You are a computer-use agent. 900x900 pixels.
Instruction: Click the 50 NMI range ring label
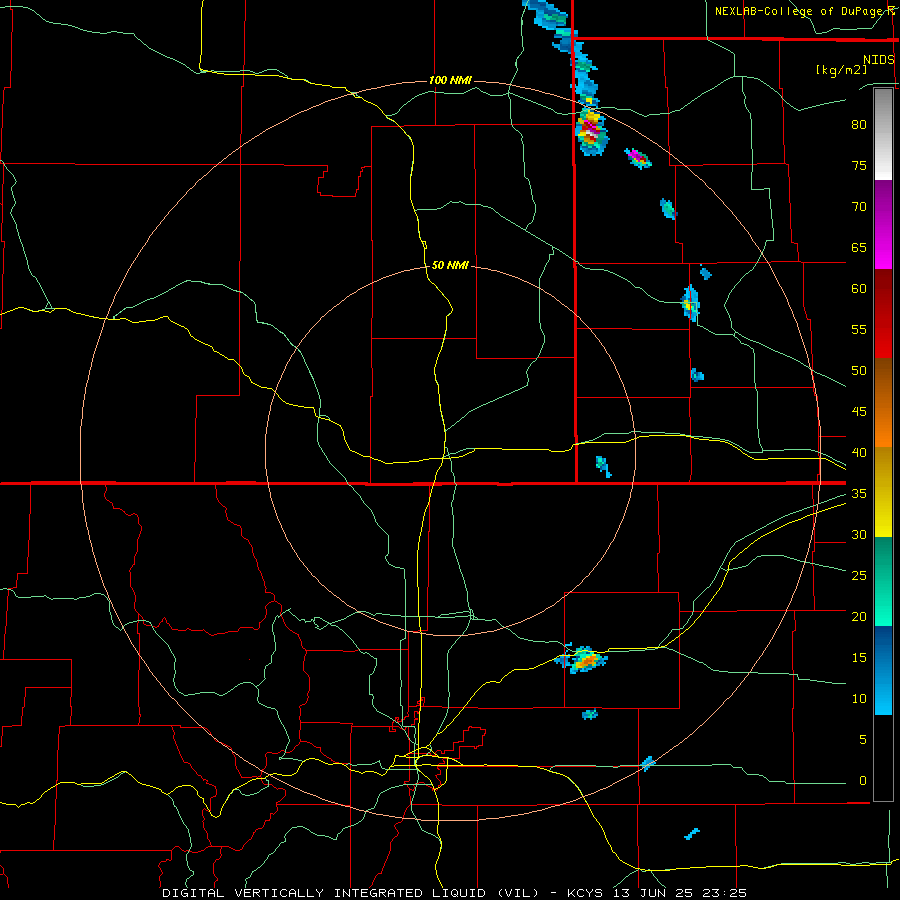tap(450, 265)
